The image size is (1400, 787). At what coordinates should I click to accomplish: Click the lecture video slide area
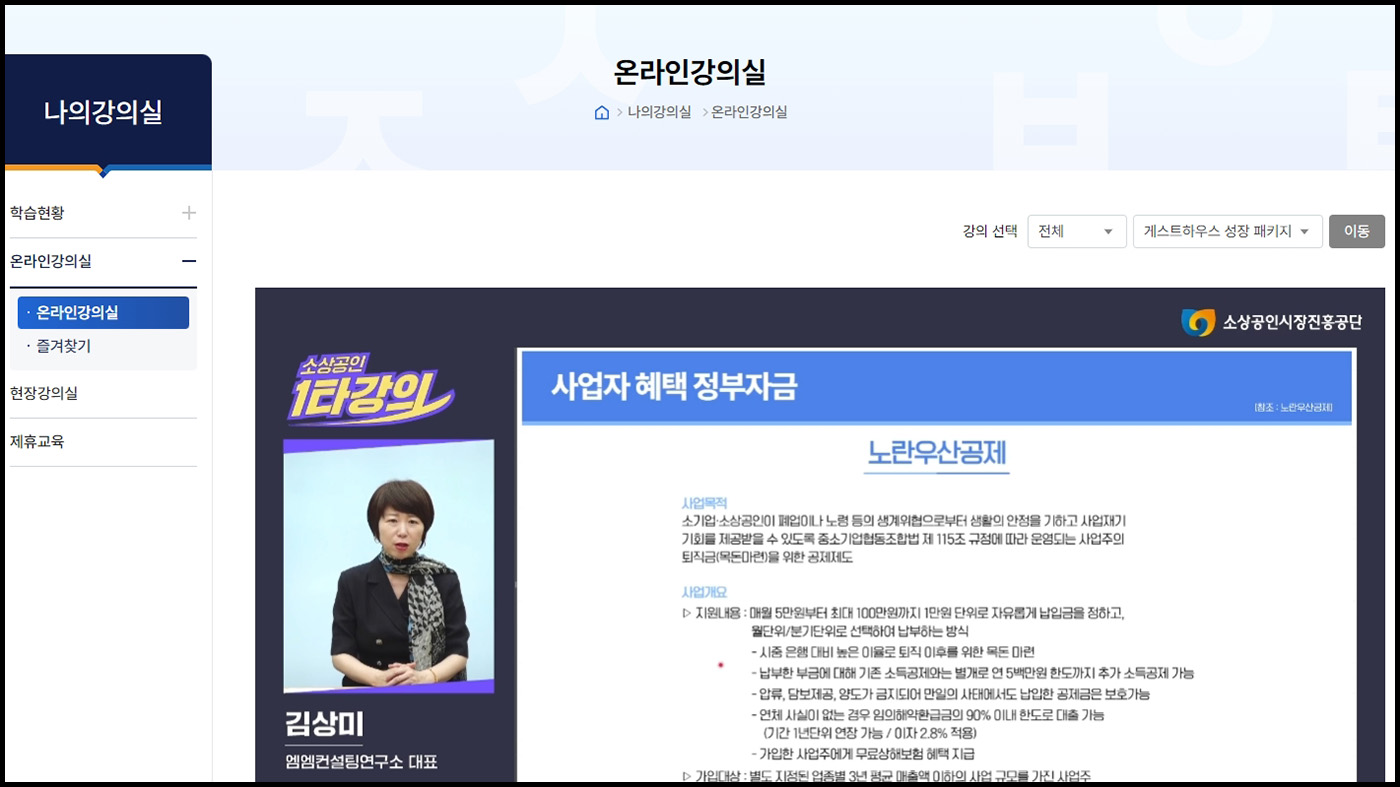click(x=936, y=565)
